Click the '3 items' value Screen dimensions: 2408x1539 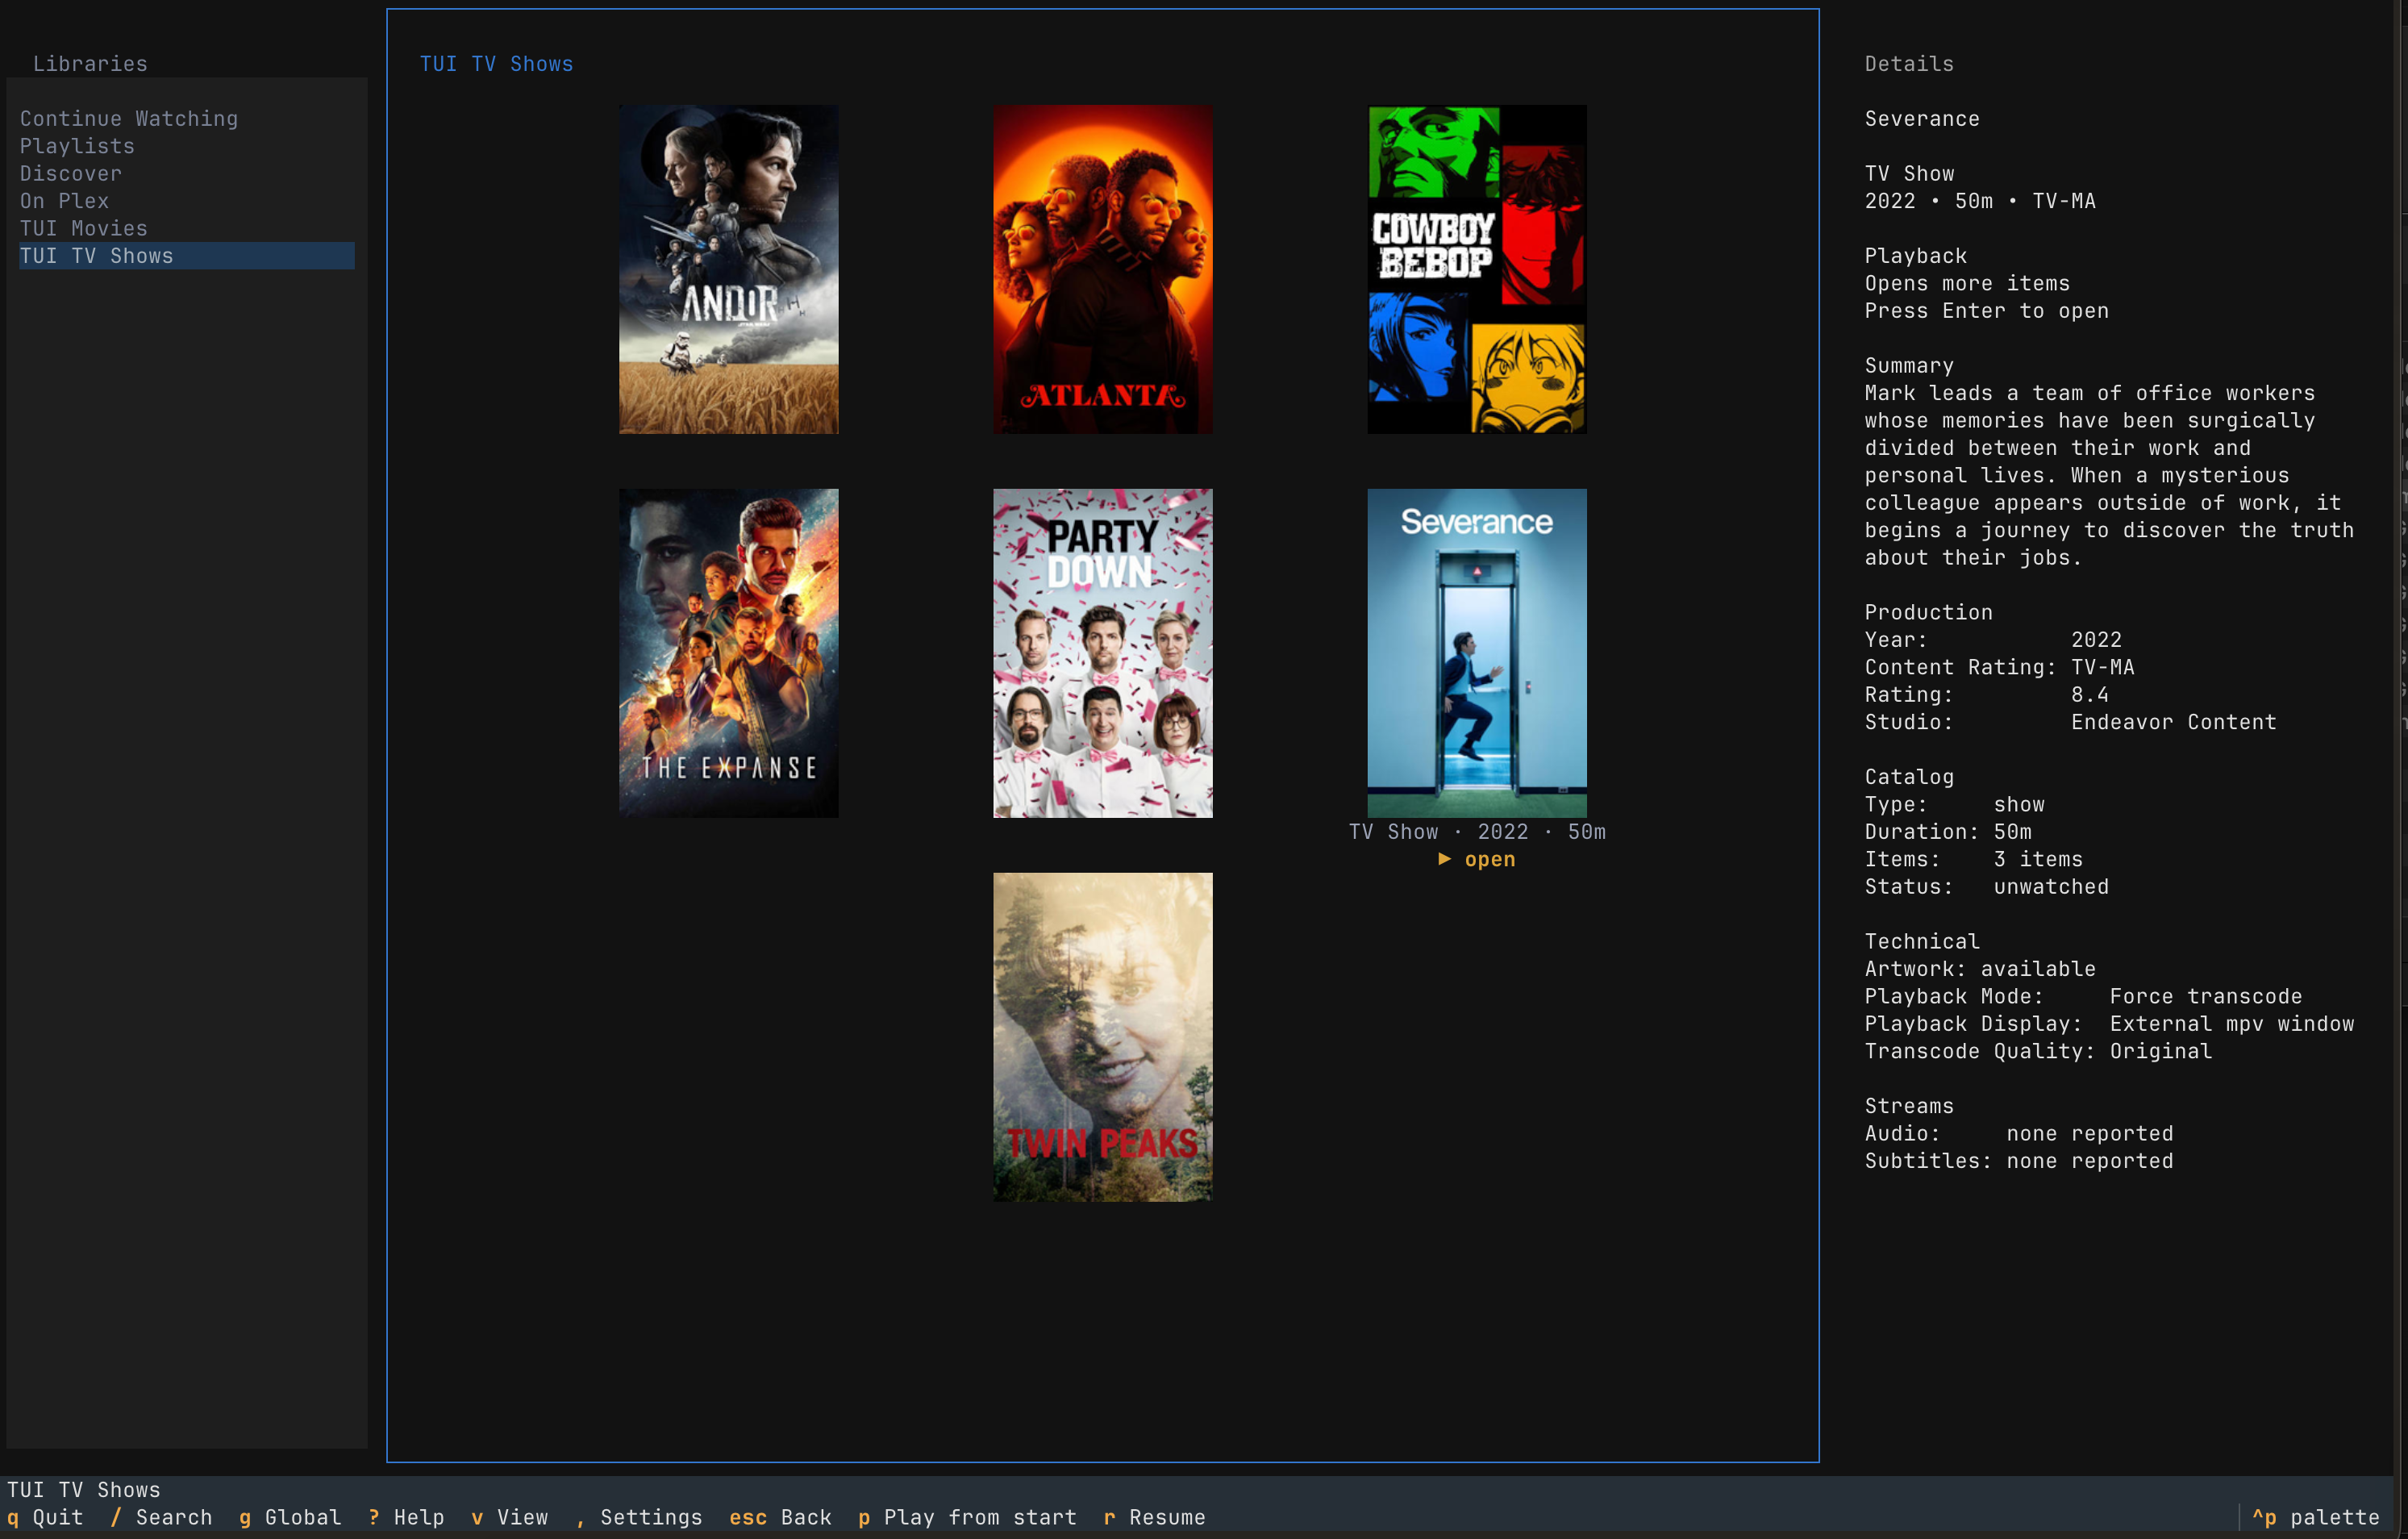2038,860
